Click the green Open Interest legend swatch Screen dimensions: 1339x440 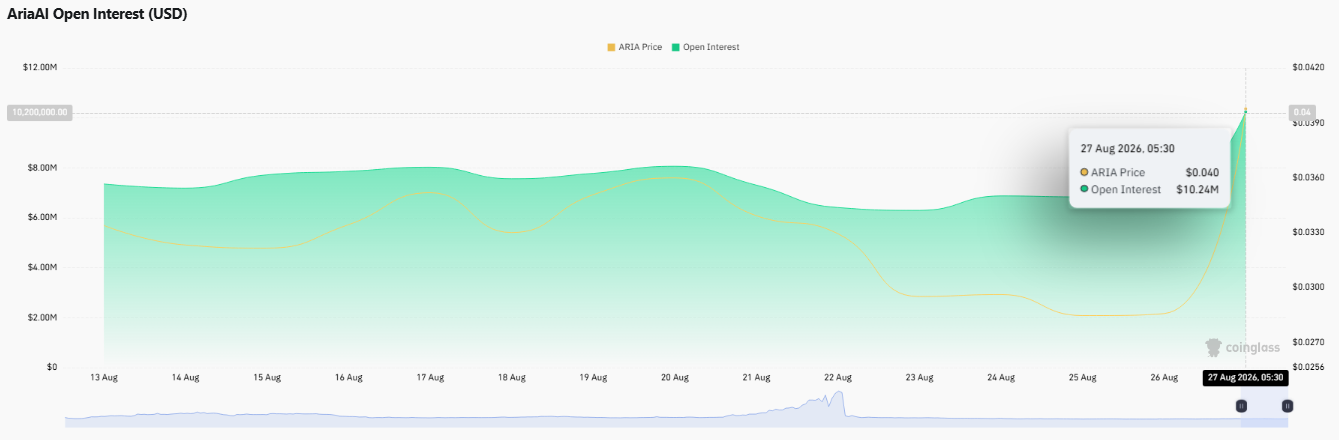(x=676, y=47)
